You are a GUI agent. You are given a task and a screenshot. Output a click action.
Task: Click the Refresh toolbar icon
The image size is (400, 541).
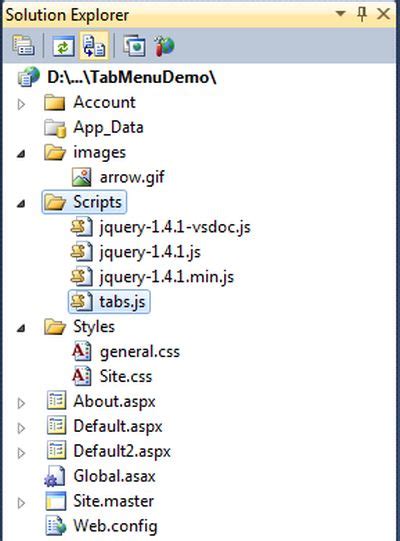63,46
